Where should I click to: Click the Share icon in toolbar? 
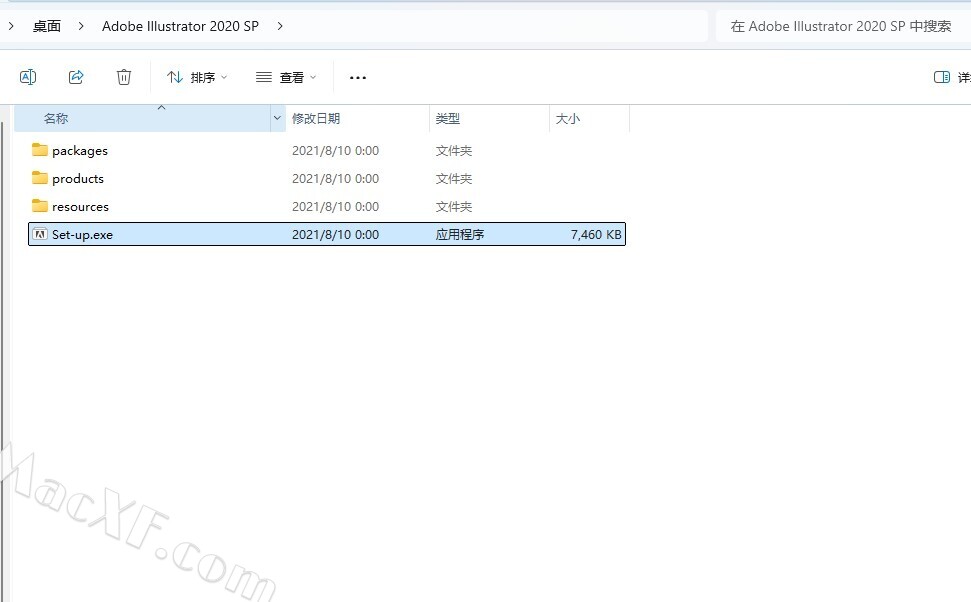(x=76, y=77)
